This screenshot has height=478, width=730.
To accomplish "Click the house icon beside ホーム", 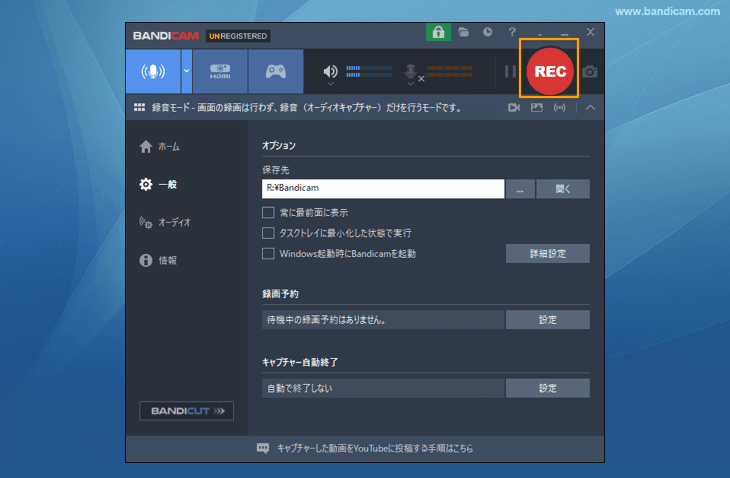I will [x=146, y=147].
